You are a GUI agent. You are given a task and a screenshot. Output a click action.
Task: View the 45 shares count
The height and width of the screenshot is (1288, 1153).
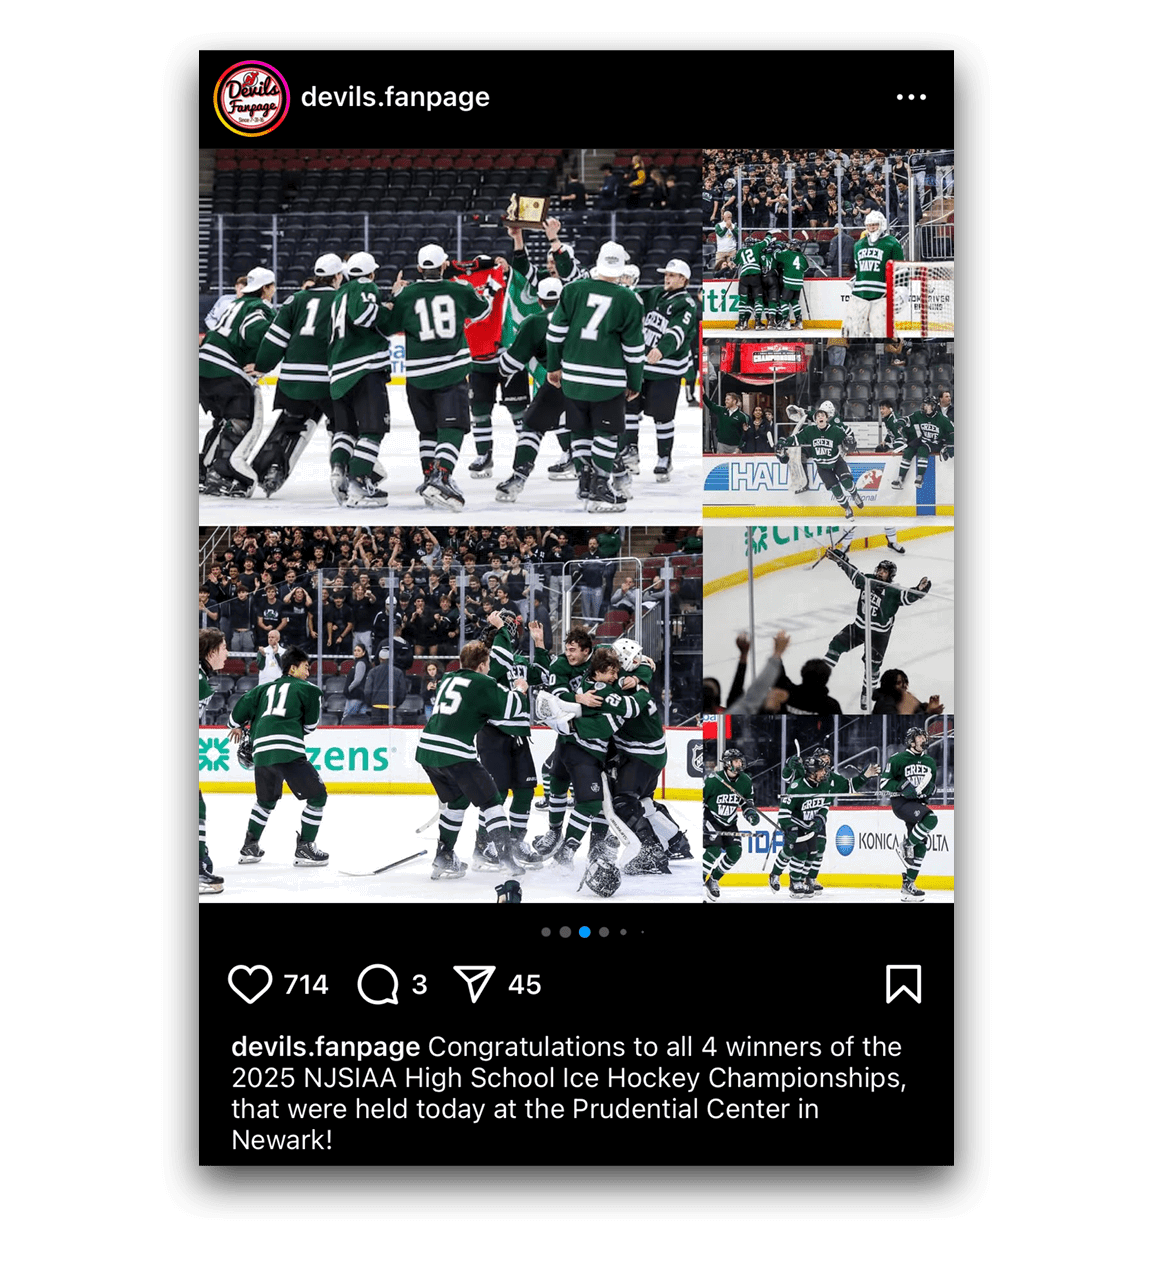(524, 985)
